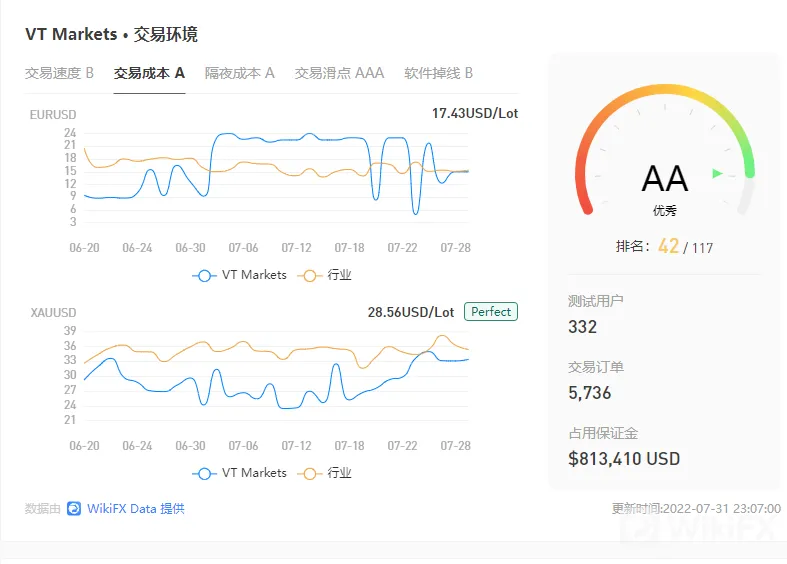787x564 pixels.
Task: Open the 交易滑点 AAA tab
Action: tap(339, 73)
